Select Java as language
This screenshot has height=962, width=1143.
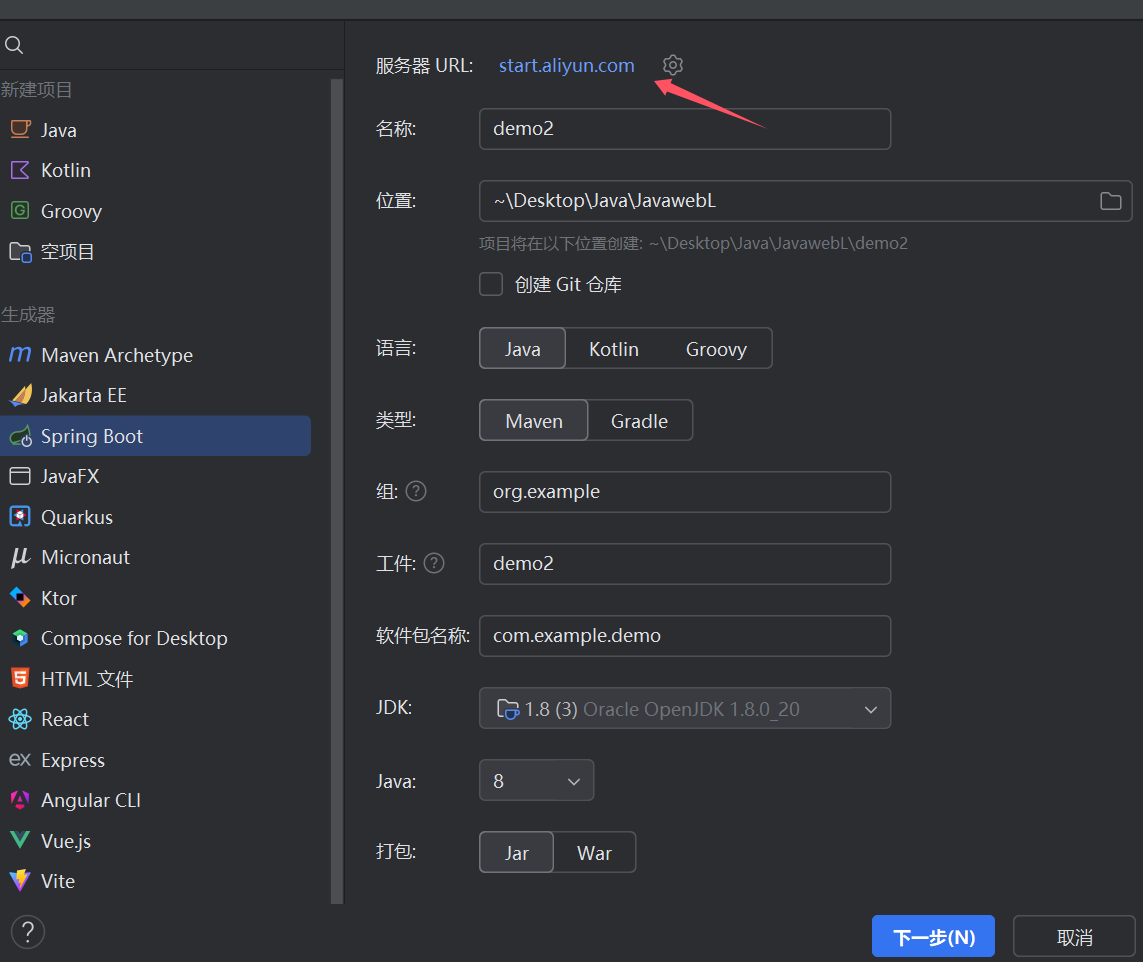coord(523,348)
